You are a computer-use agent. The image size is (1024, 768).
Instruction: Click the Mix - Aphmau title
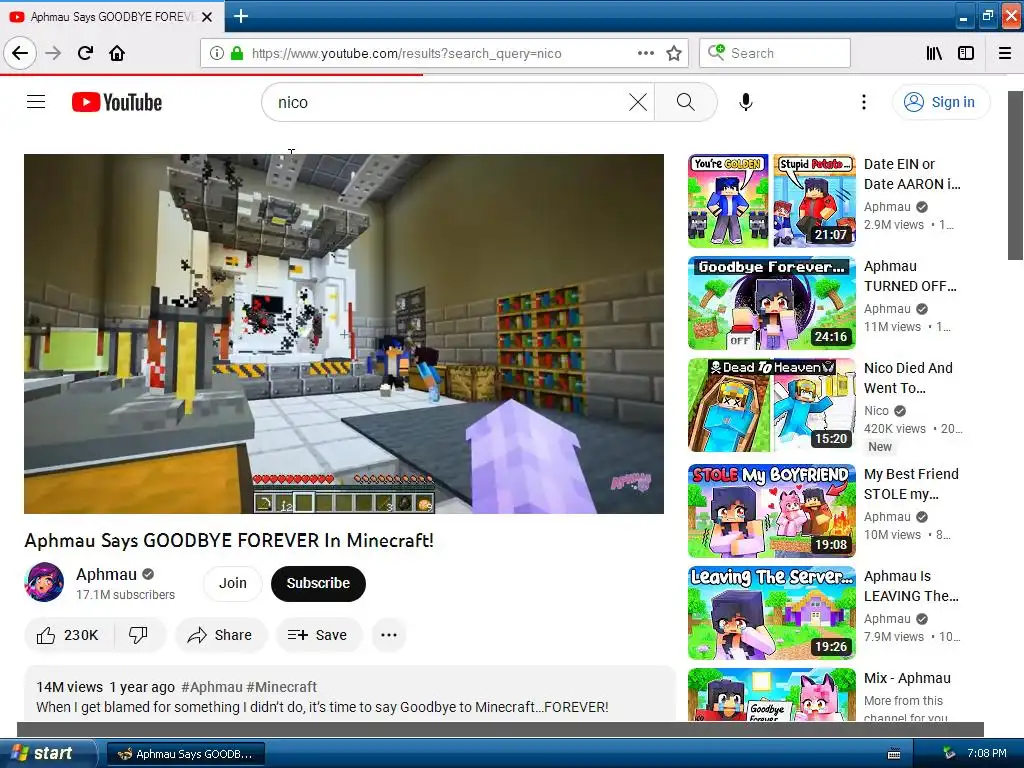(907, 678)
